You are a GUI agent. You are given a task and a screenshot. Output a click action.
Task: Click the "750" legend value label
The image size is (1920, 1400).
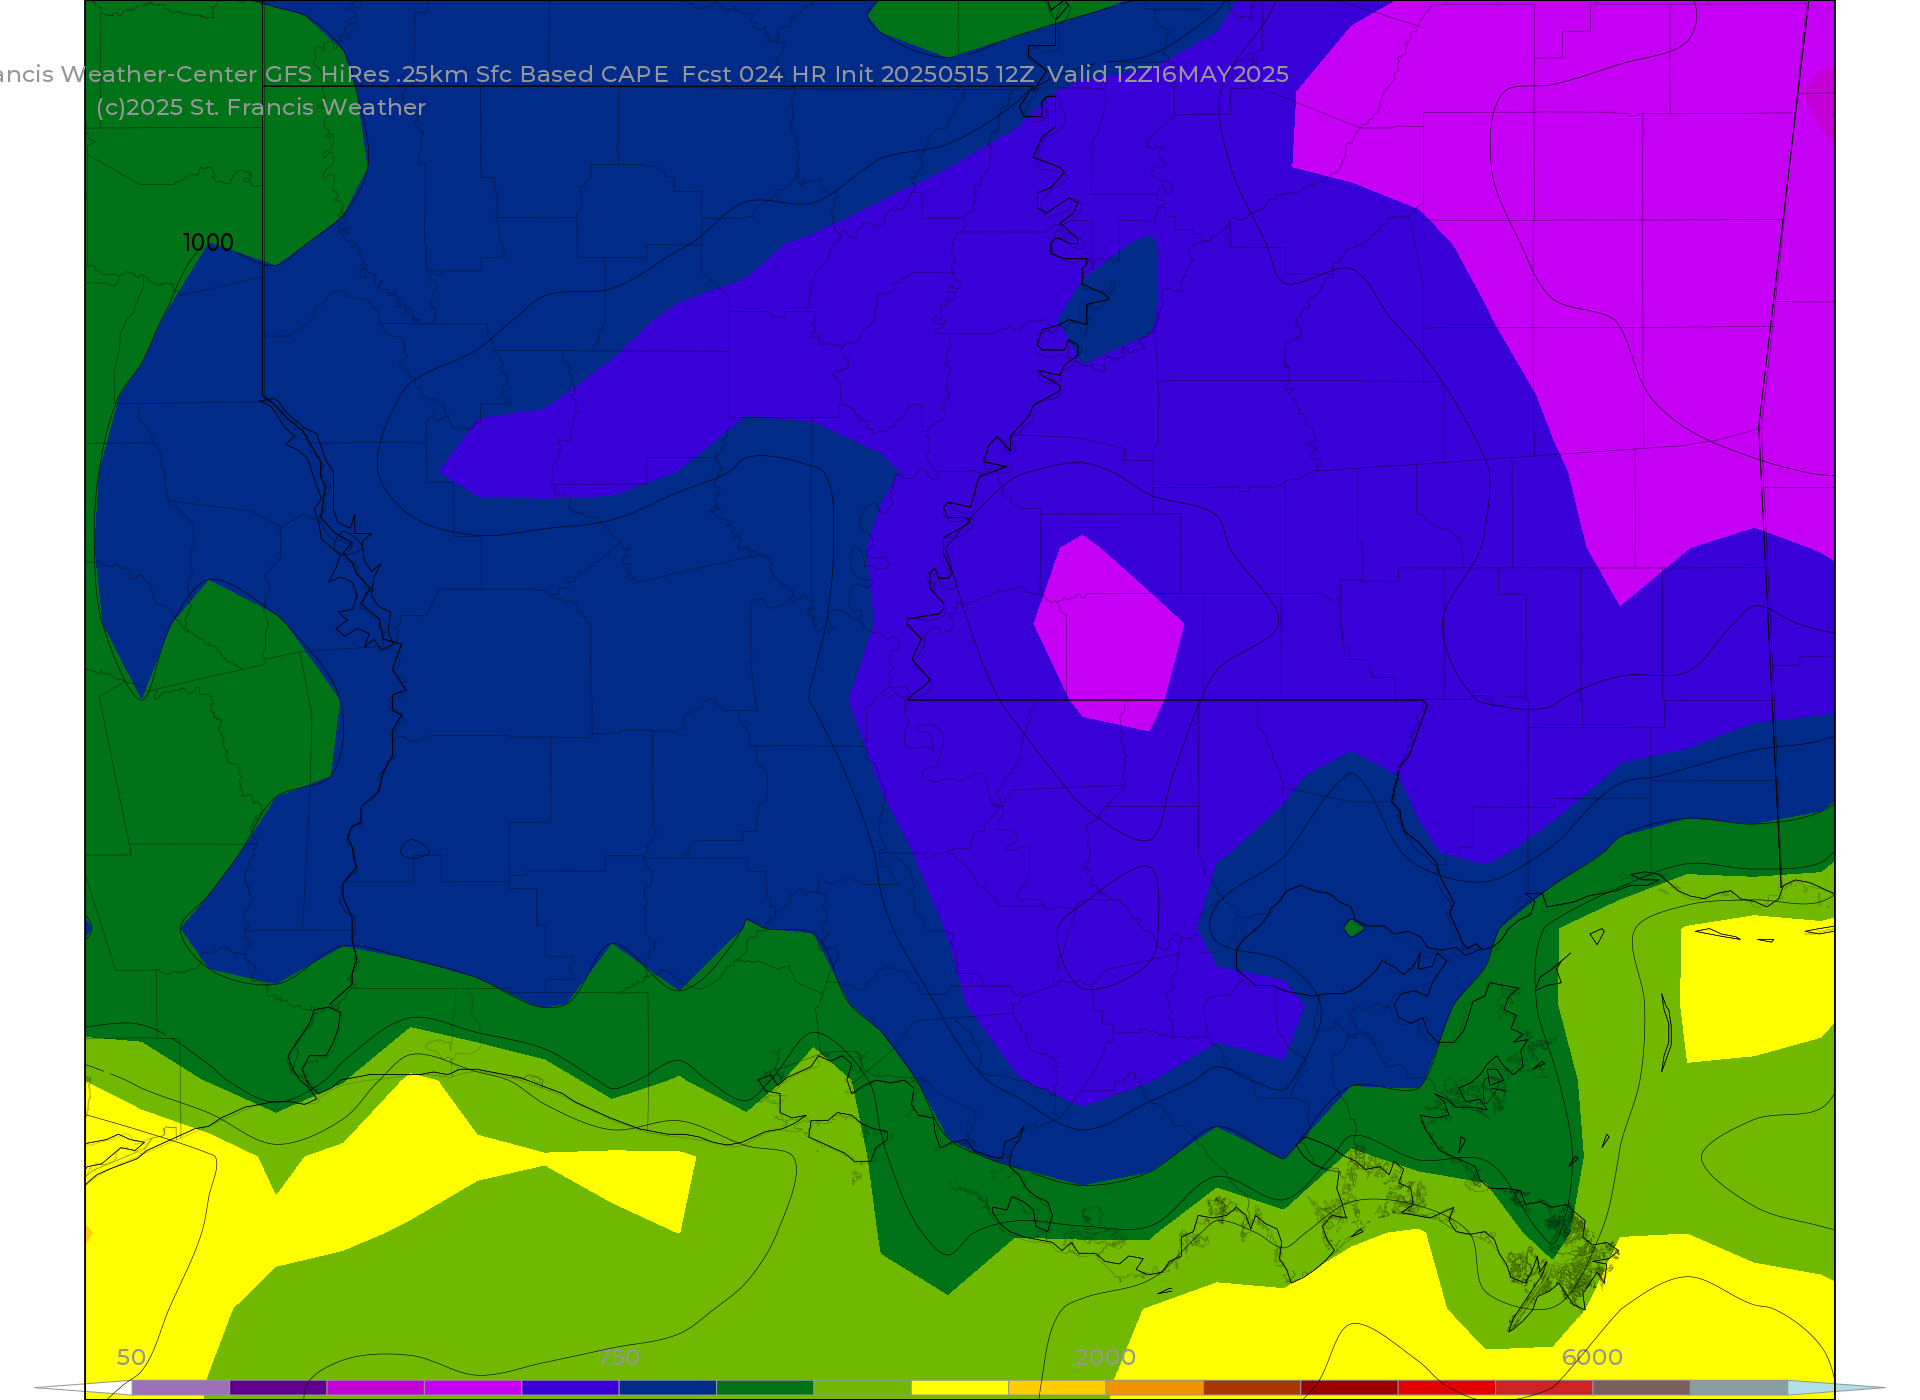[619, 1358]
